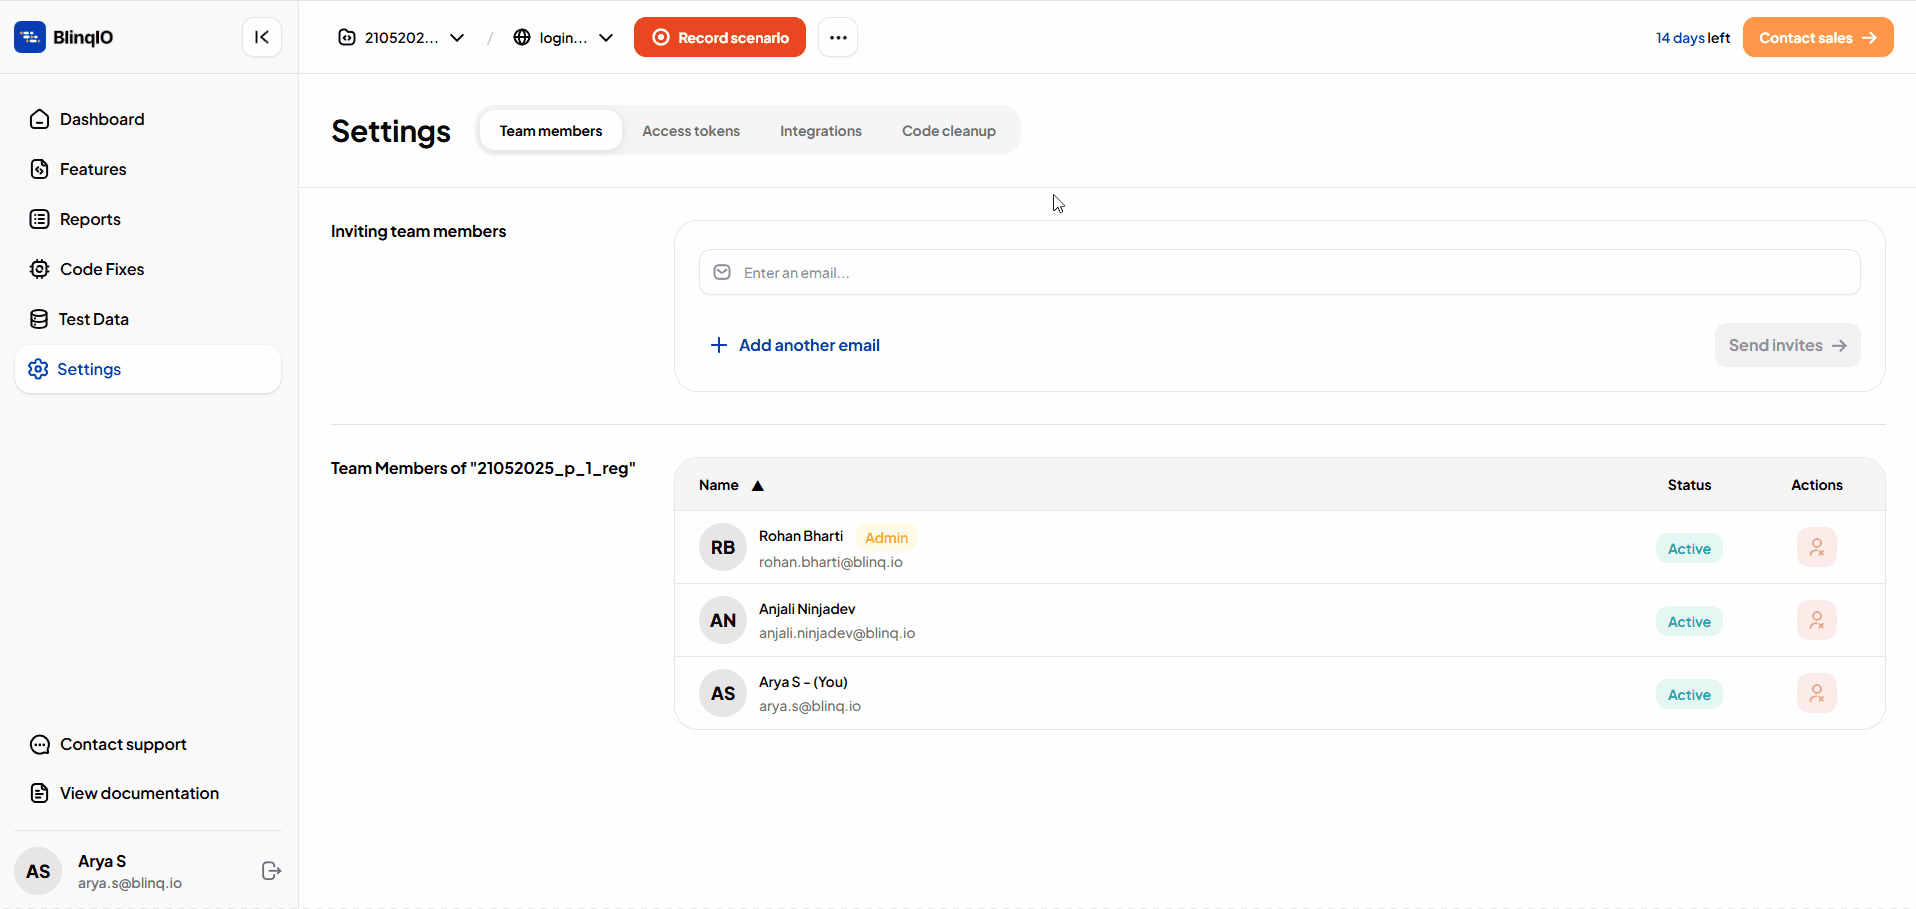This screenshot has width=1916, height=909.
Task: Go to Dashboard in the sidebar
Action: pos(102,119)
